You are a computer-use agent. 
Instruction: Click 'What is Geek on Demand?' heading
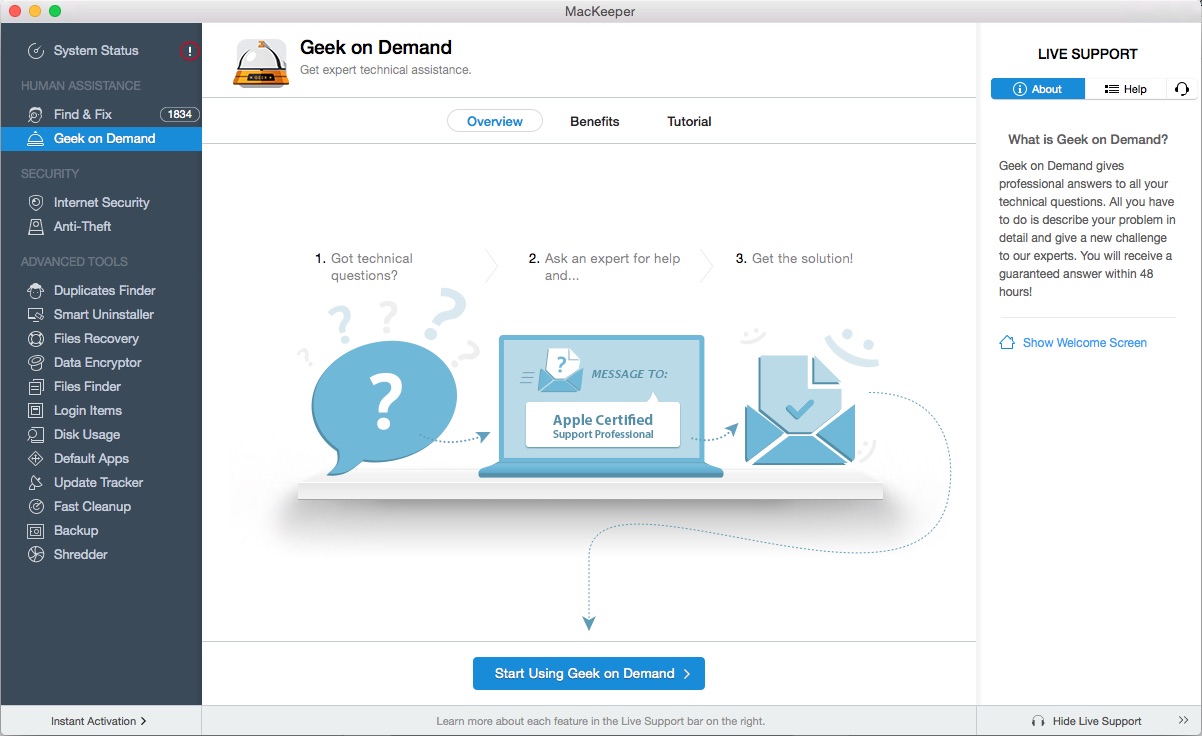(x=1088, y=140)
